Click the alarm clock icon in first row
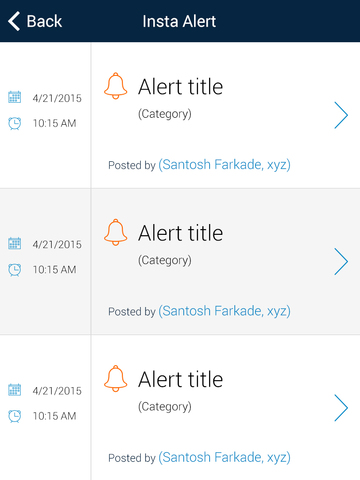Viewport: 360px width, 480px height. point(14,123)
